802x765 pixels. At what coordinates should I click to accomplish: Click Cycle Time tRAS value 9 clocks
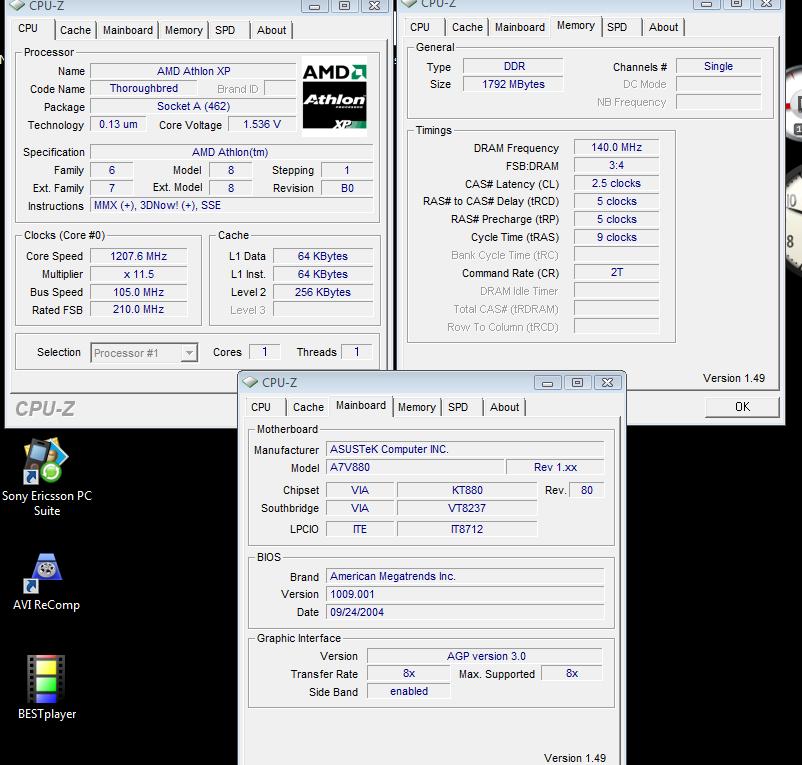616,237
